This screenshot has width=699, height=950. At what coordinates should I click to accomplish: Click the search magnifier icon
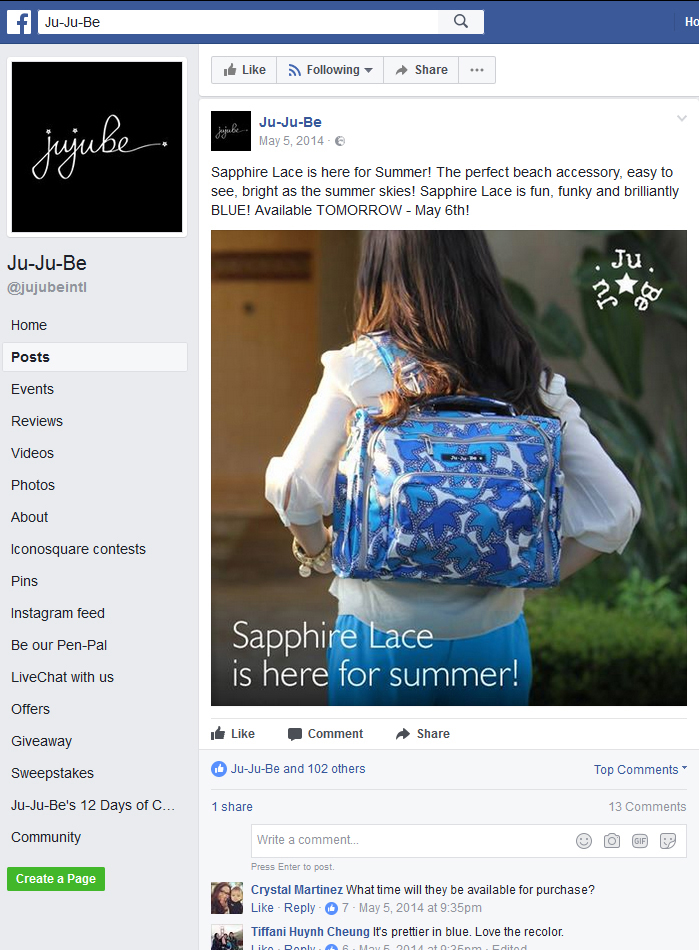461,22
